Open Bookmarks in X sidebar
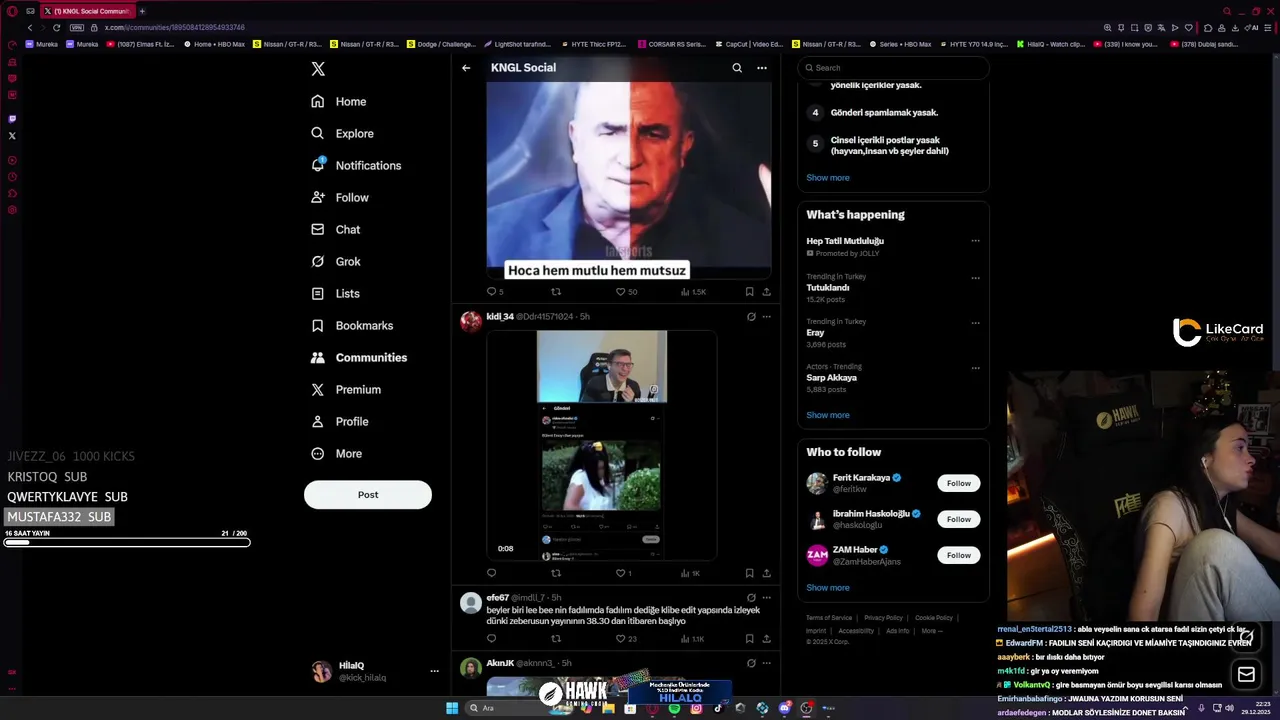Screen dimensions: 1280x720 coord(352,325)
